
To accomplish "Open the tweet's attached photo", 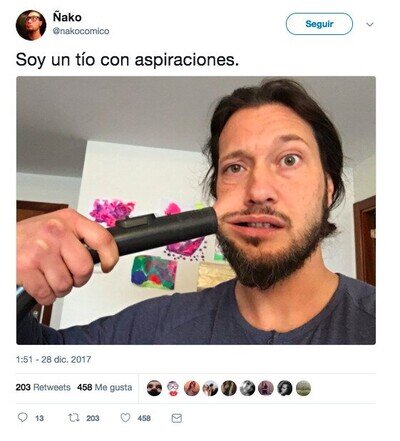I will coord(196,210).
